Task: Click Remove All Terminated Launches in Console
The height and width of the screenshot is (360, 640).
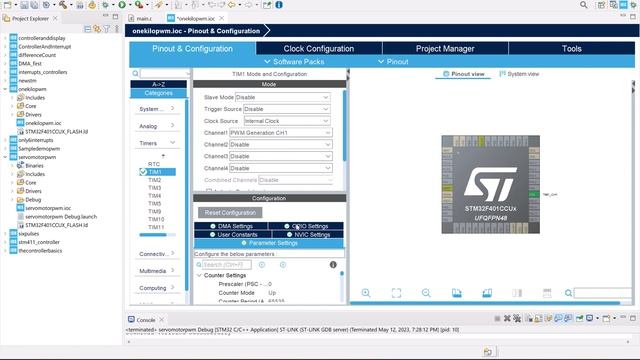Action: pos(517,318)
